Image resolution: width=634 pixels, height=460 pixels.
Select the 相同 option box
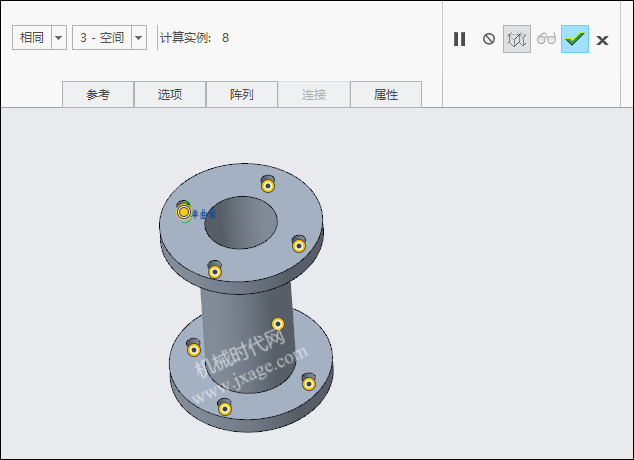[x=32, y=38]
